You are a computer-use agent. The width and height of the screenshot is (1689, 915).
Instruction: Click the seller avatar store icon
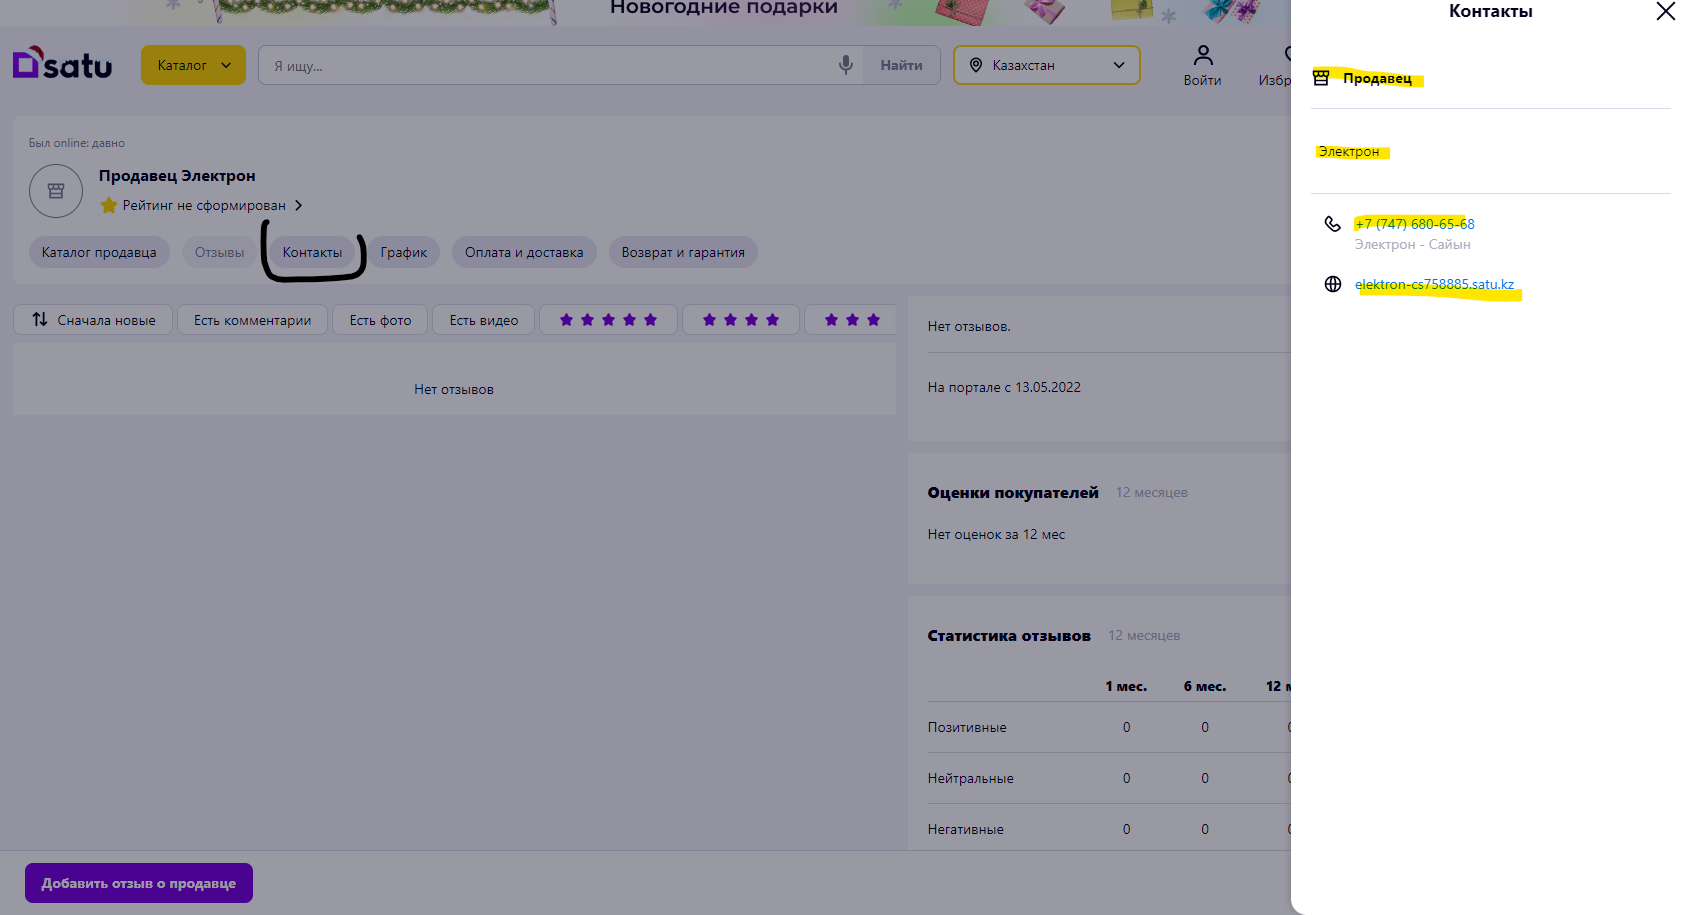click(x=56, y=191)
